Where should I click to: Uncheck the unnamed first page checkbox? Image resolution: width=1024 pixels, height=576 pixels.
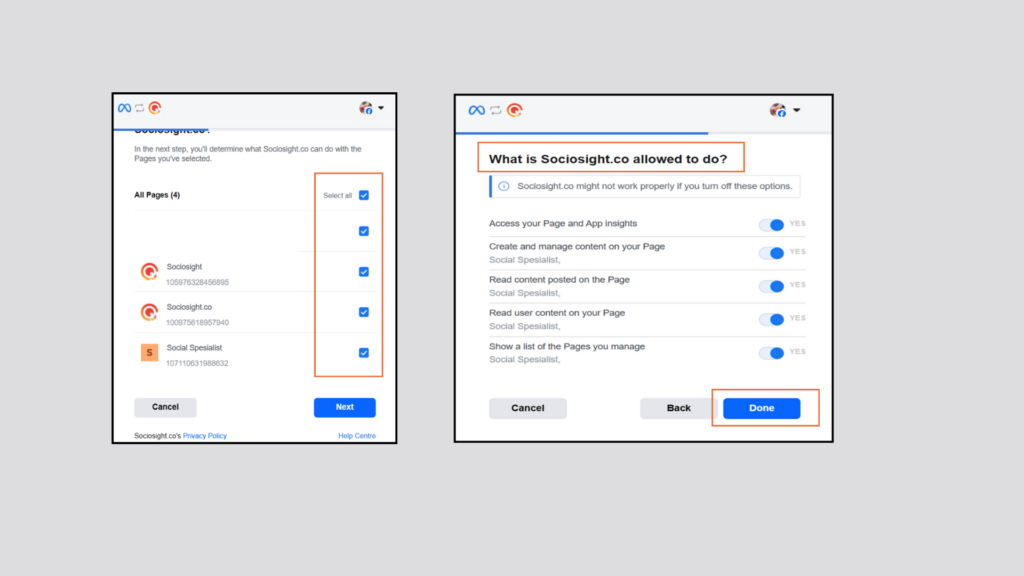tap(364, 231)
